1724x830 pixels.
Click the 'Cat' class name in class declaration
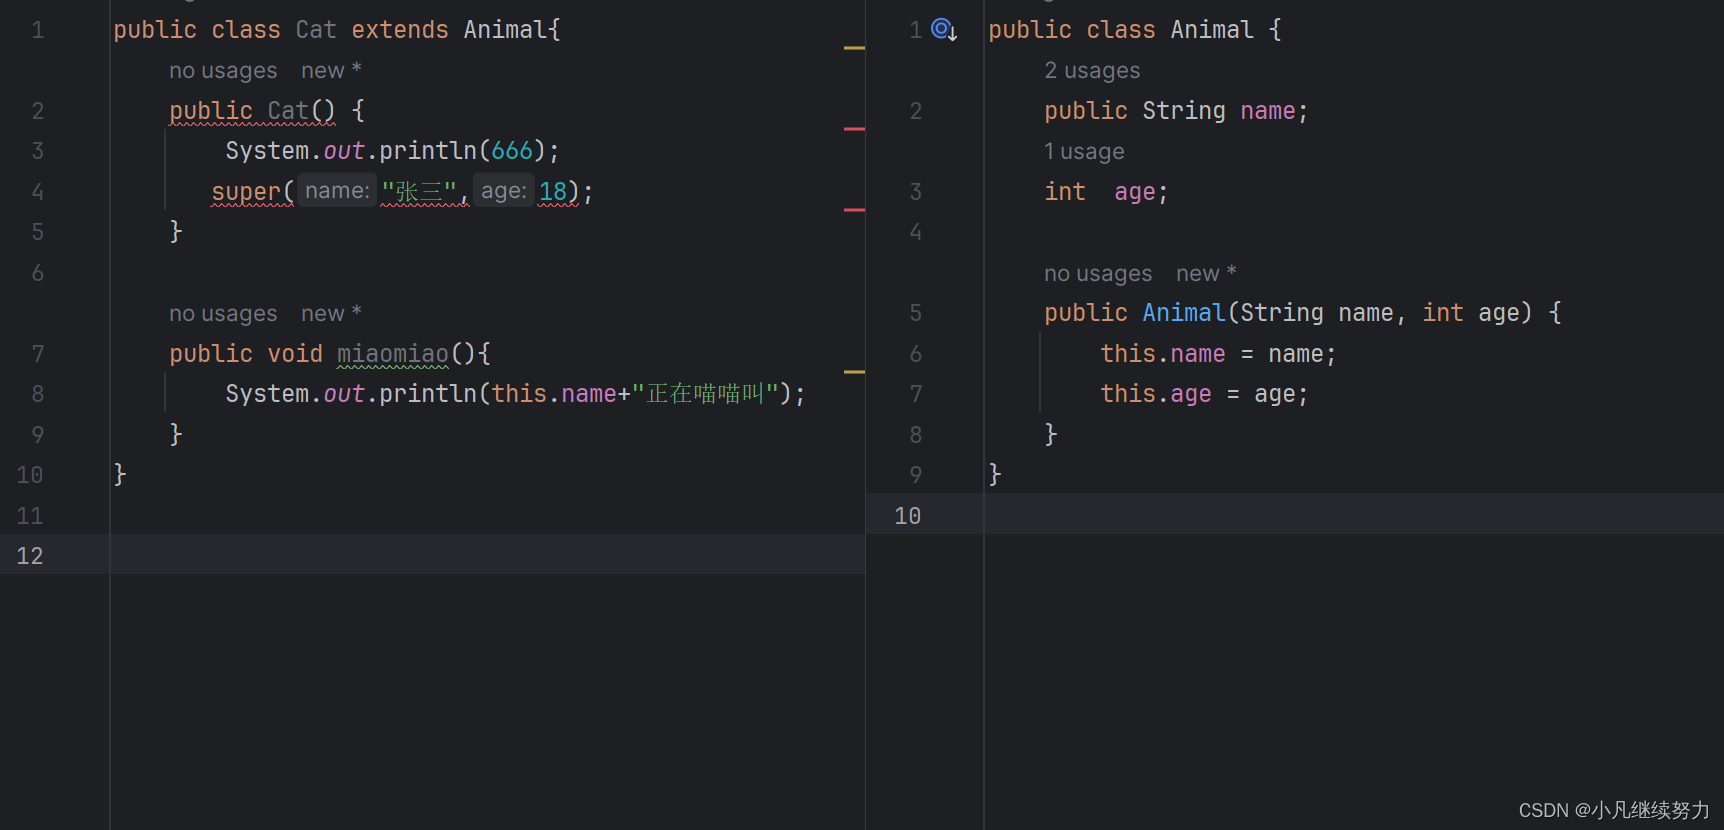click(316, 30)
